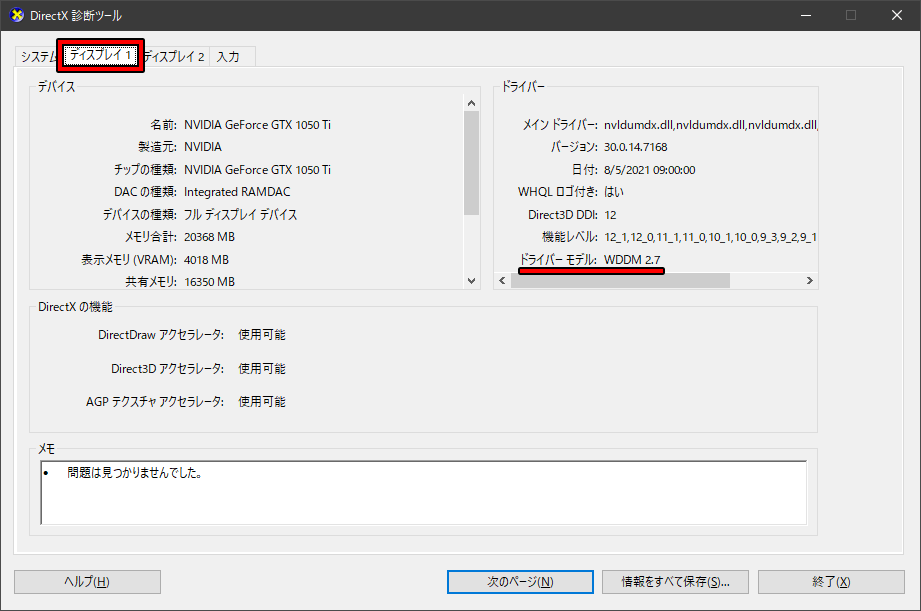Click the name value NVIDIA GeForce GTX 1050 Ti
Viewport: 921px width, 611px height.
pos(257,125)
